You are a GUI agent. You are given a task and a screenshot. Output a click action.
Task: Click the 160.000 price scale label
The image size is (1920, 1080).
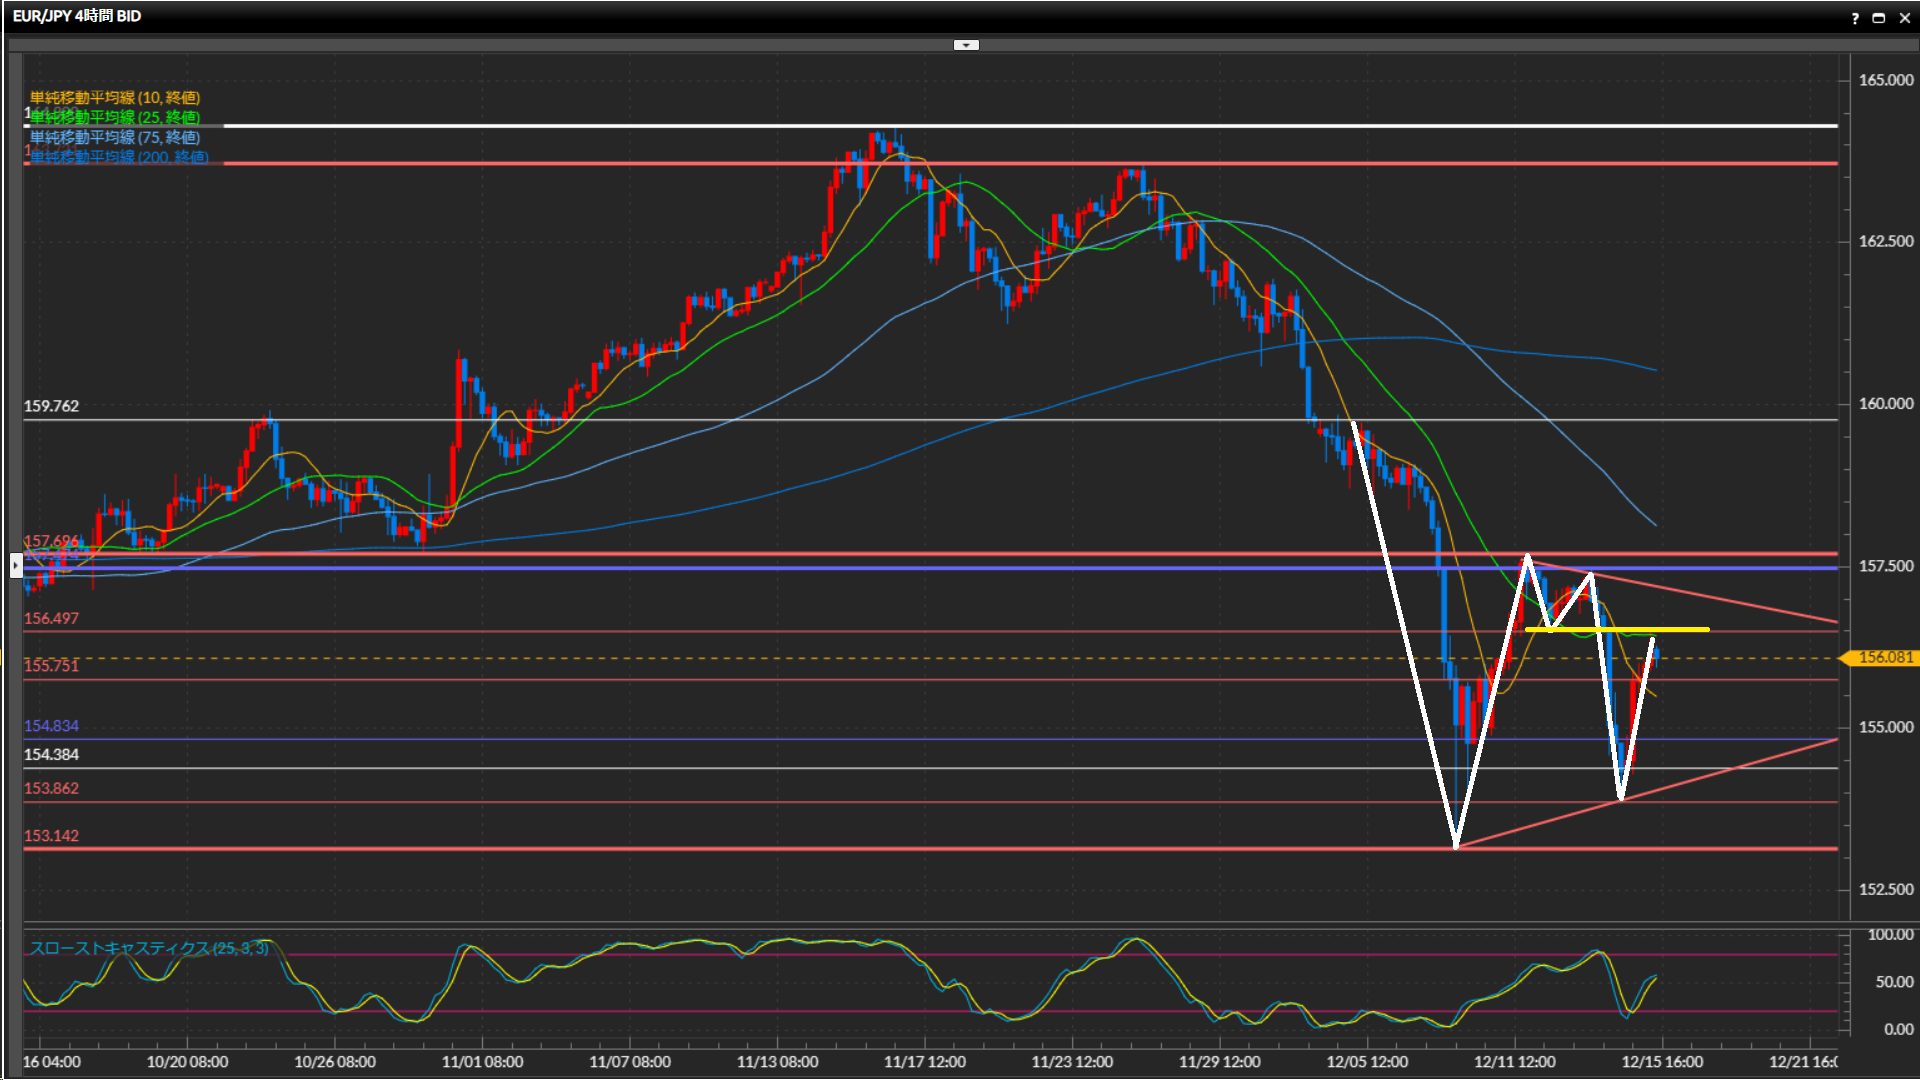point(1885,404)
